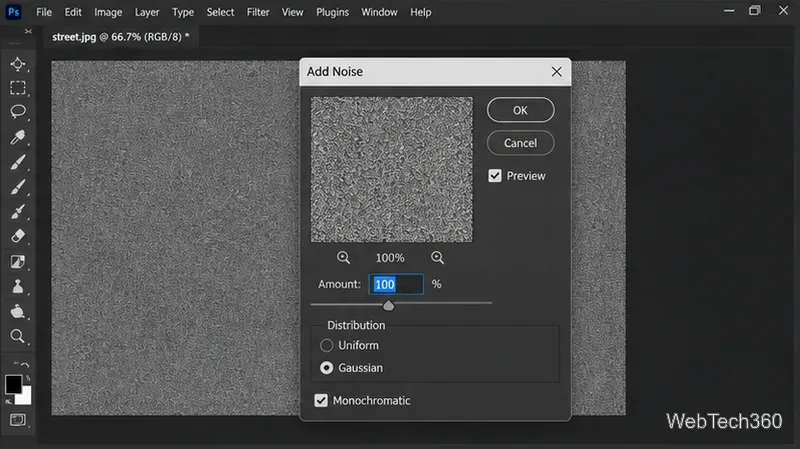800x449 pixels.
Task: Choose Uniform distribution
Action: [327, 345]
